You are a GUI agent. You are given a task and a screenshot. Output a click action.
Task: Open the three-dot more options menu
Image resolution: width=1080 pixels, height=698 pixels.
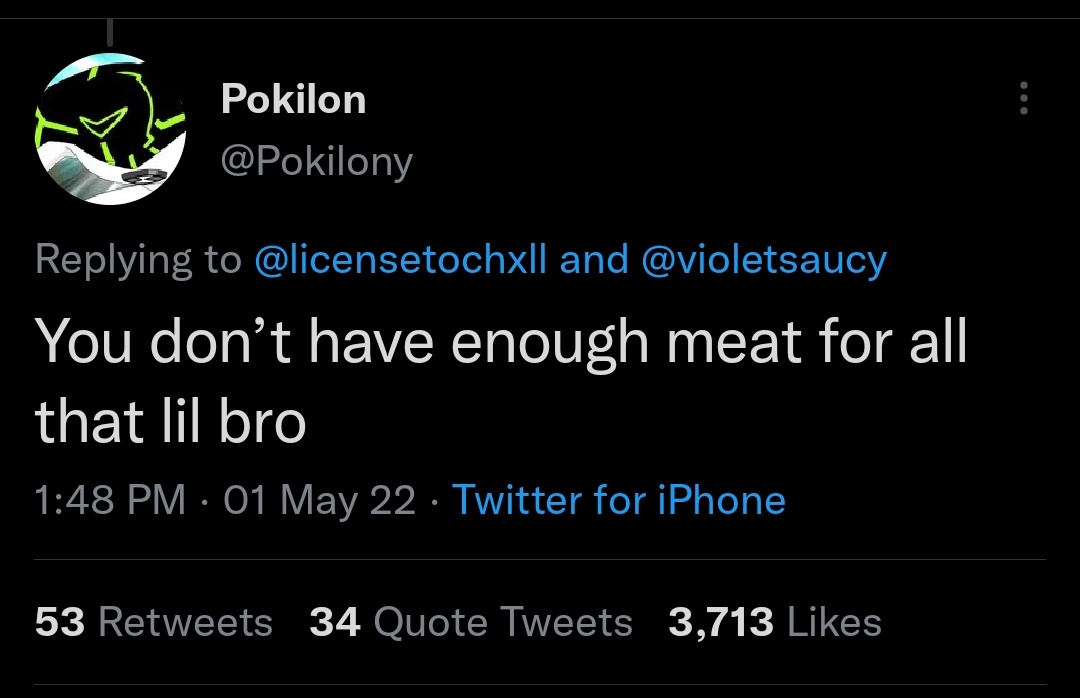click(1024, 98)
